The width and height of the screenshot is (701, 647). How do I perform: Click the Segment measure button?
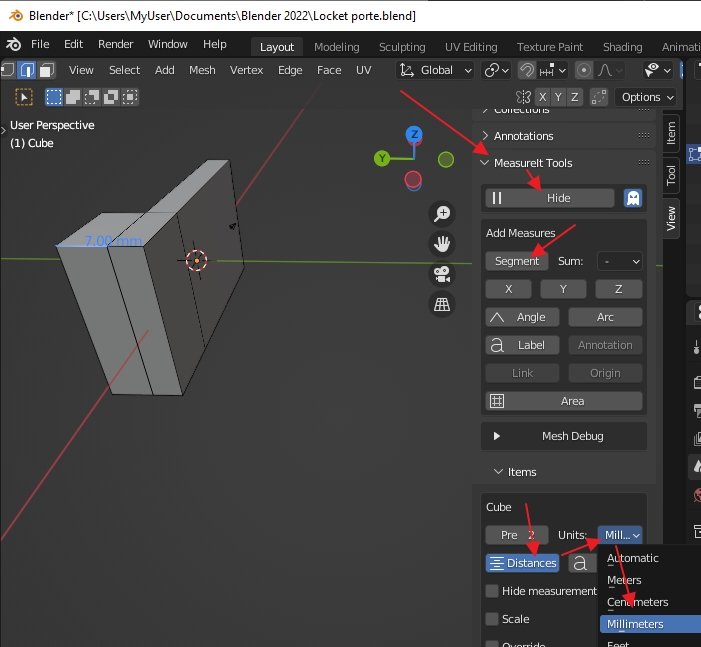(517, 262)
